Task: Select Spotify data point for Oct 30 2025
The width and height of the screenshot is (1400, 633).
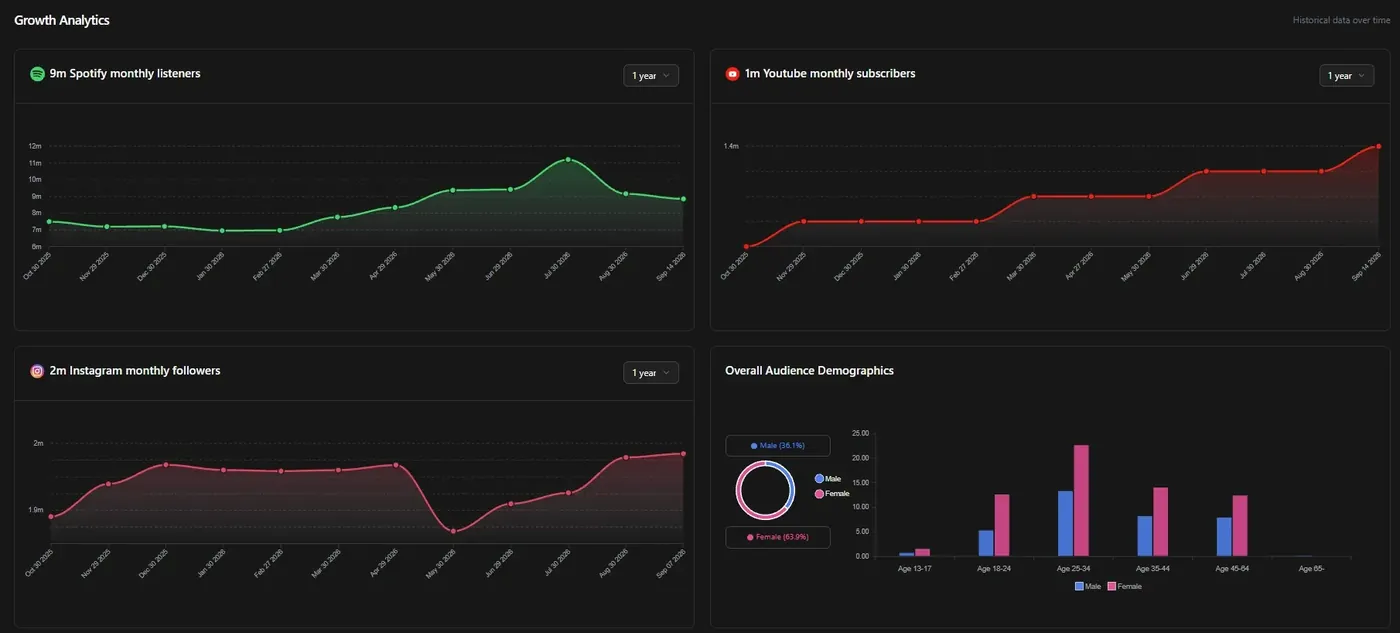Action: (x=48, y=221)
